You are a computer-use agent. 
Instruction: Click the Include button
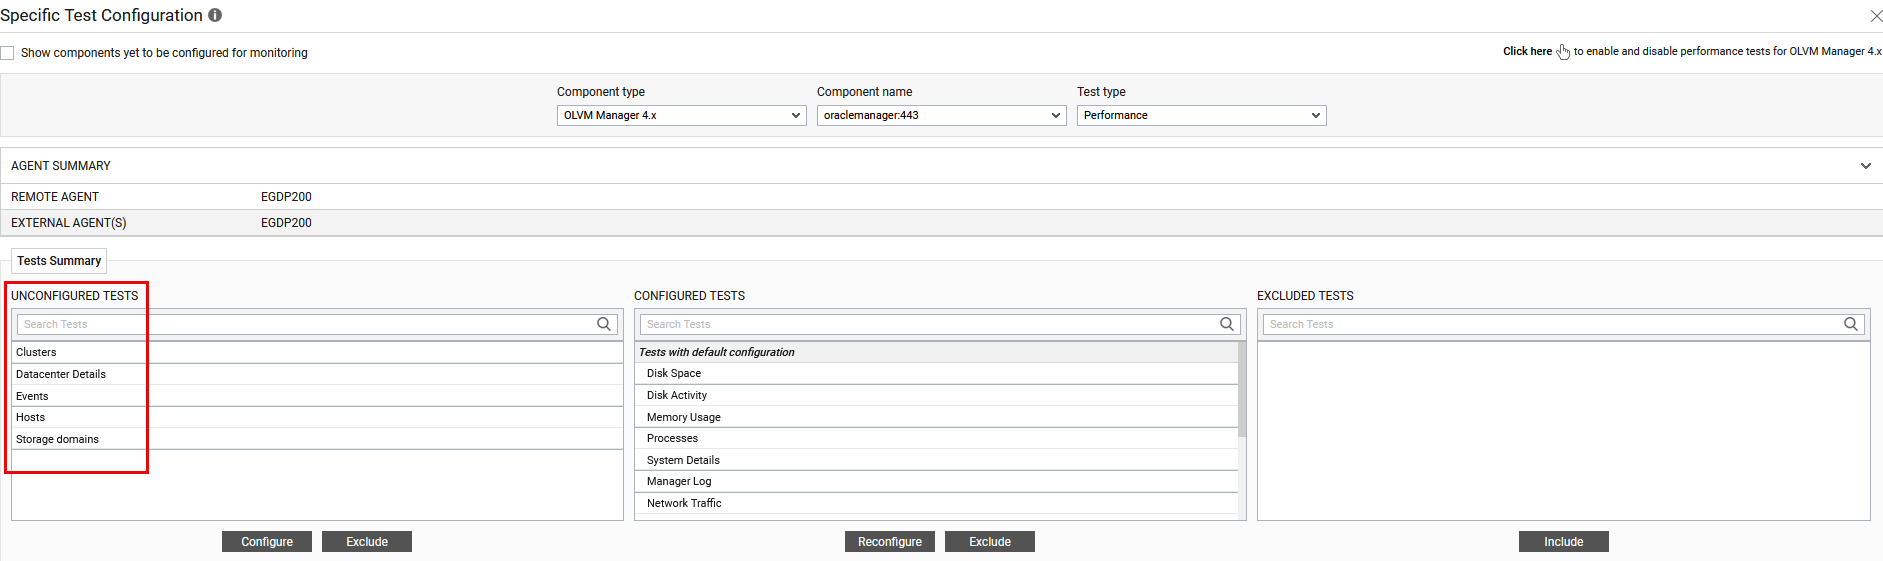coord(1563,542)
